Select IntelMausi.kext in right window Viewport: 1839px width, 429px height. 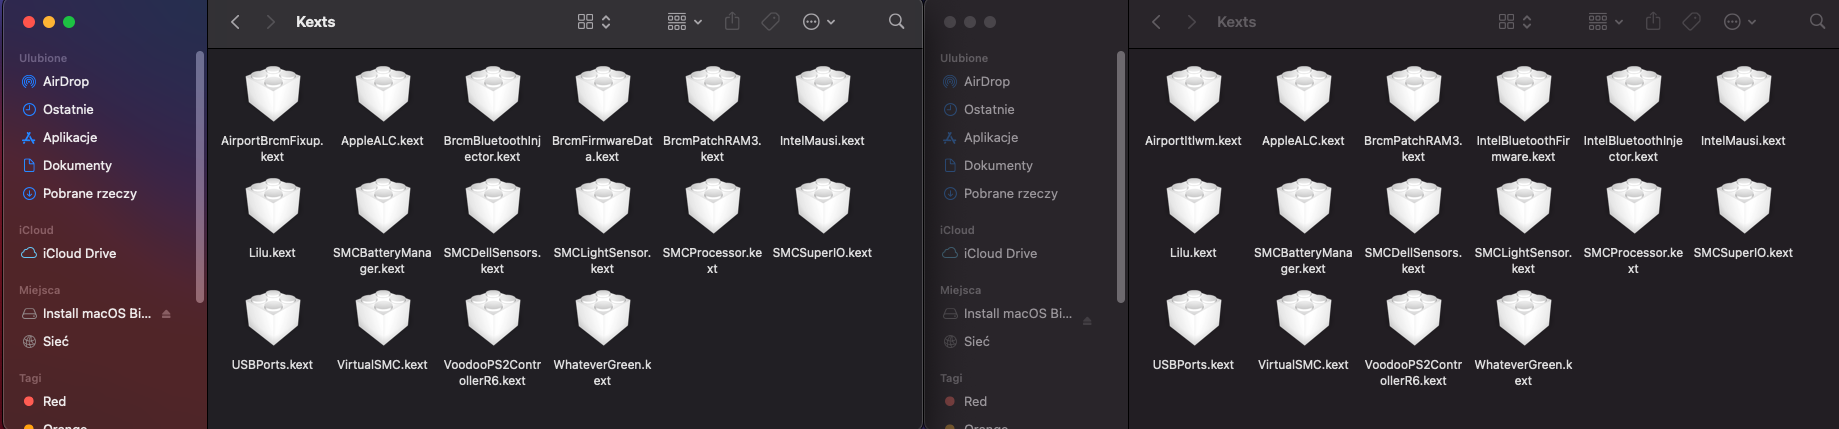tap(1743, 106)
